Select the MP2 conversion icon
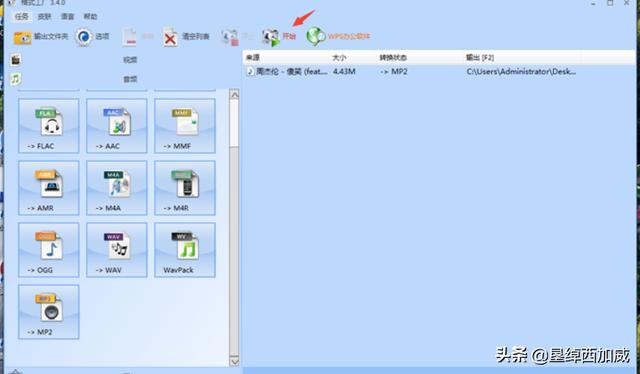Screen dimensions: 640x374 [x=49, y=312]
